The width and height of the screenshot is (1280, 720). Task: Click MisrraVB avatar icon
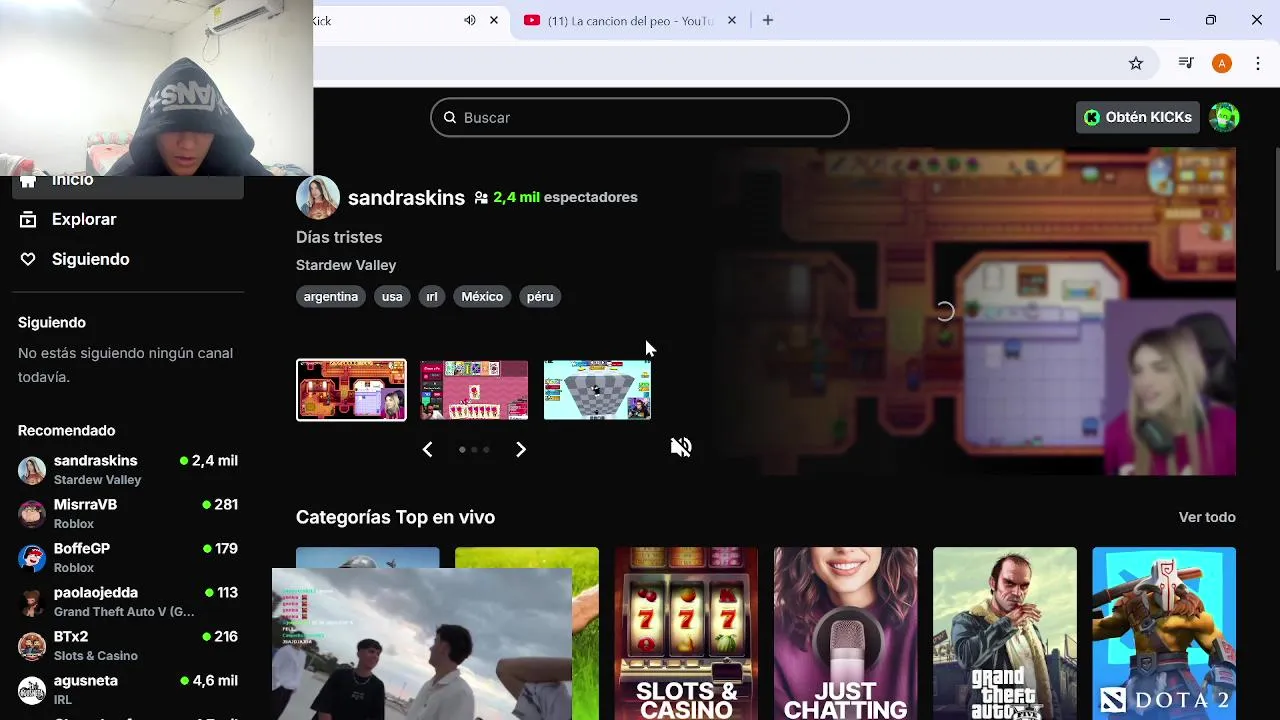tap(32, 514)
